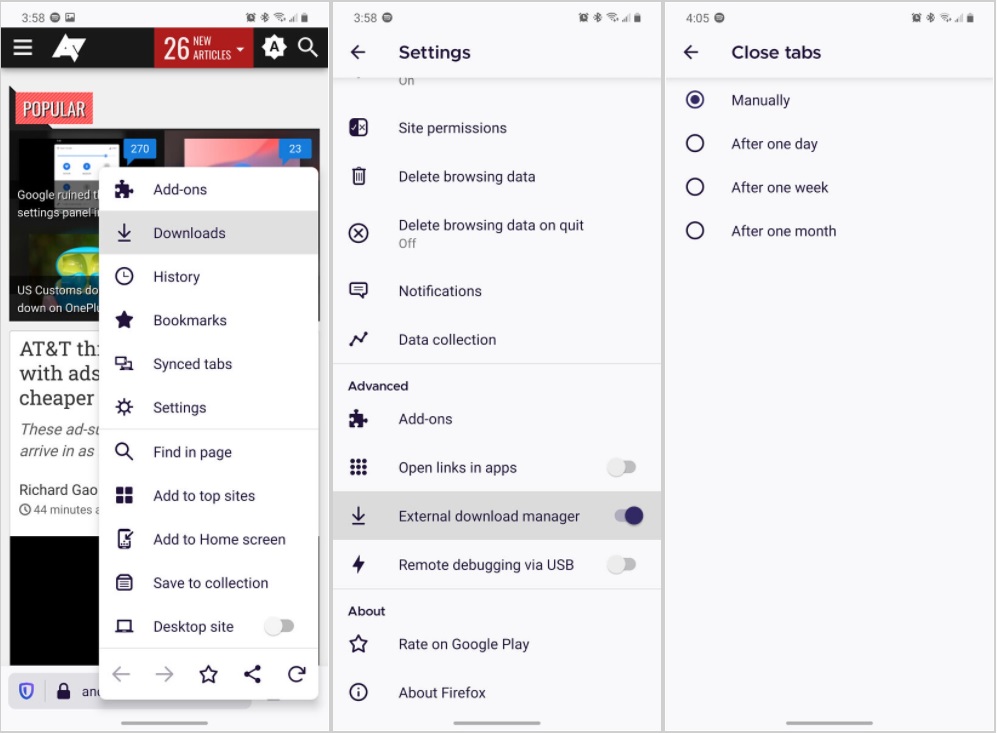Image resolution: width=997 pixels, height=733 pixels.
Task: Click the tracking protection shield icon
Action: click(26, 690)
